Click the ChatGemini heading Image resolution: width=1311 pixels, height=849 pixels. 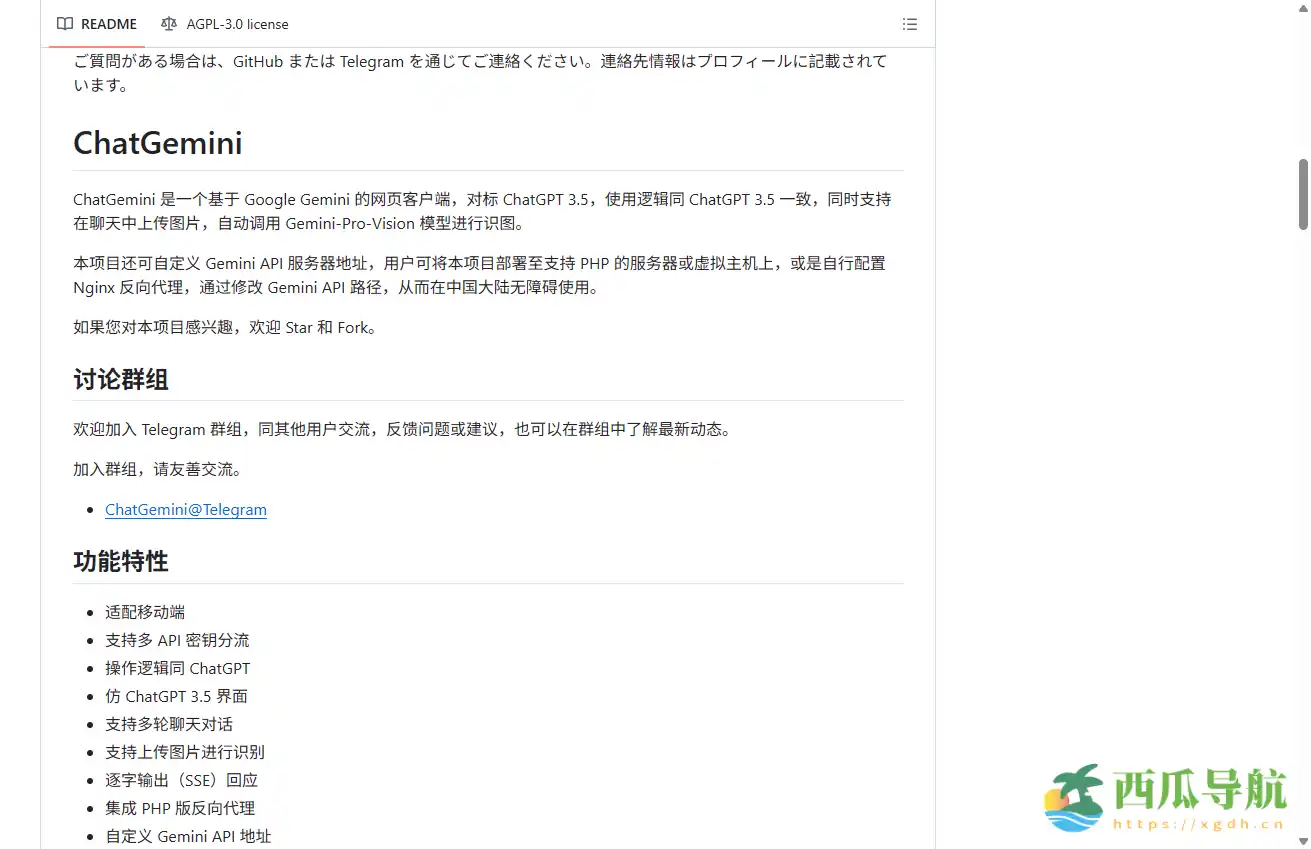click(157, 143)
